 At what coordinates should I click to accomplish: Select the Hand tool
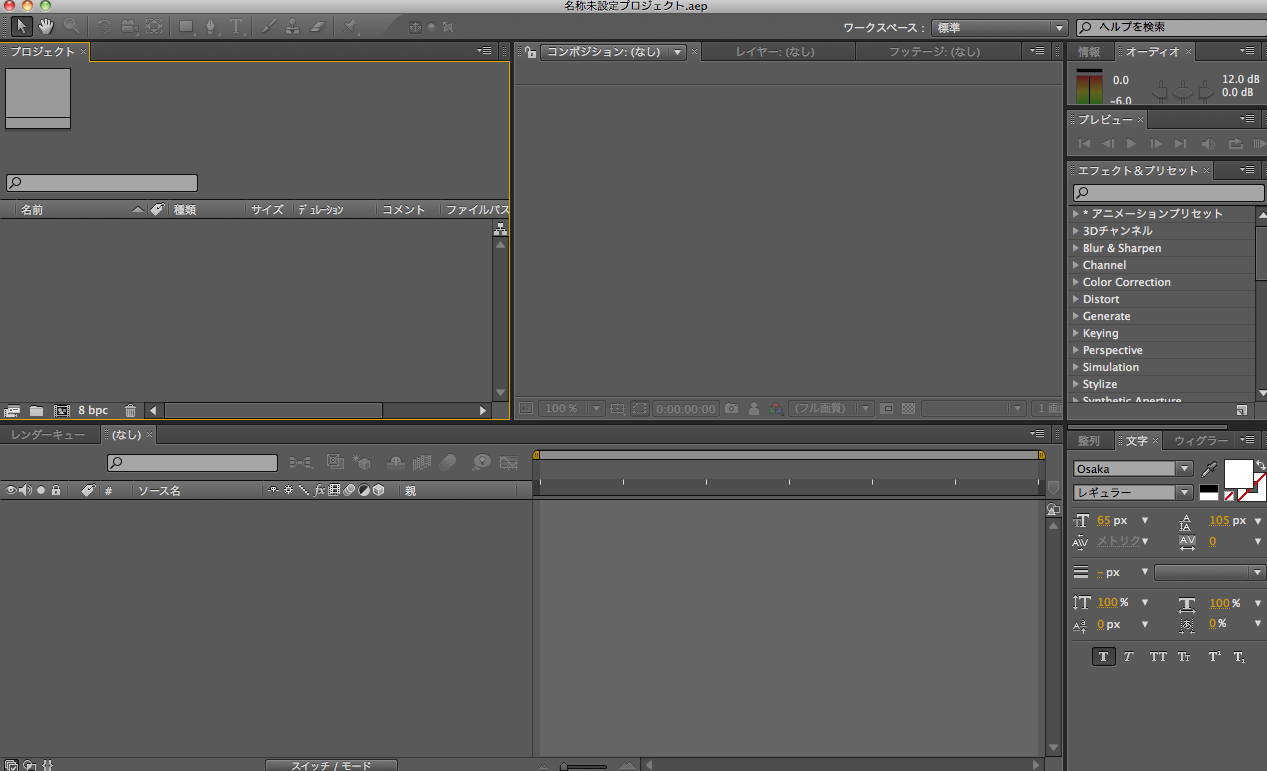point(46,26)
